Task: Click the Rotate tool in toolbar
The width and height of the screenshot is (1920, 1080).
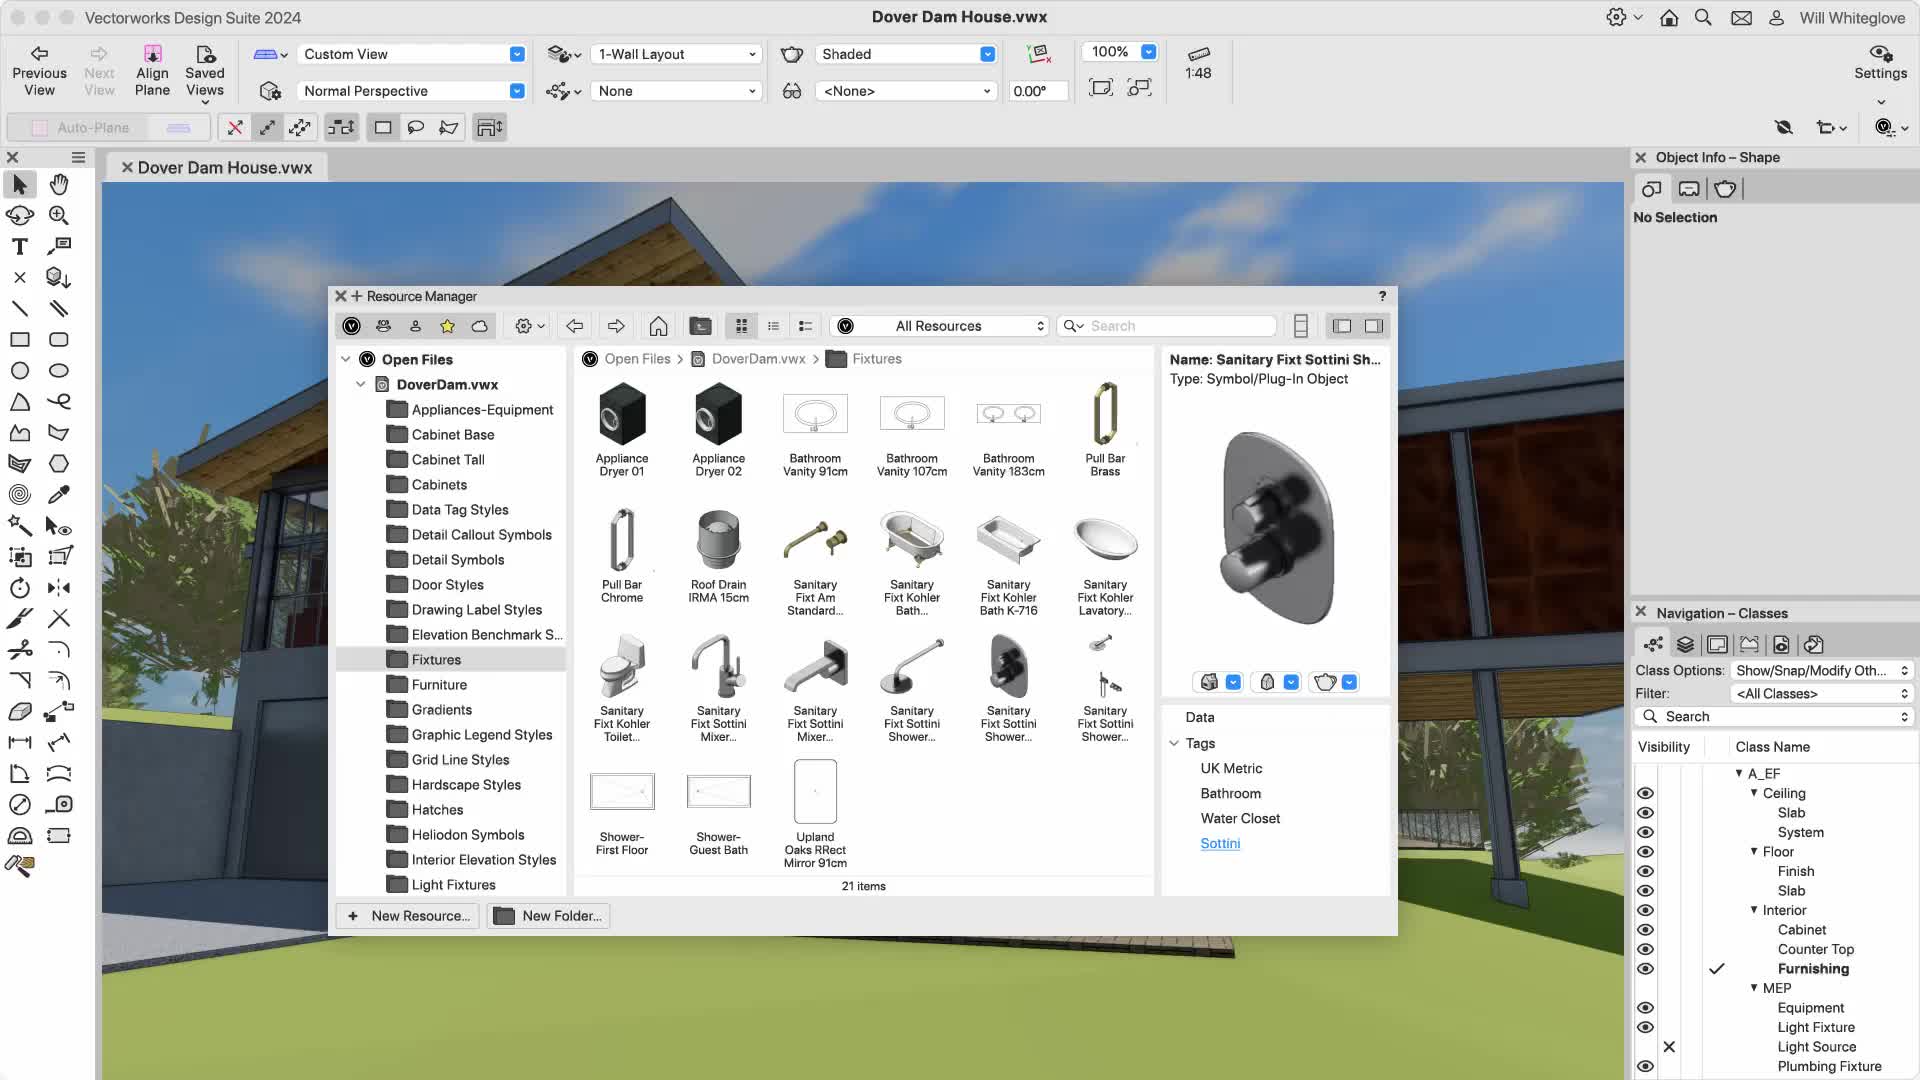Action: pos(20,587)
